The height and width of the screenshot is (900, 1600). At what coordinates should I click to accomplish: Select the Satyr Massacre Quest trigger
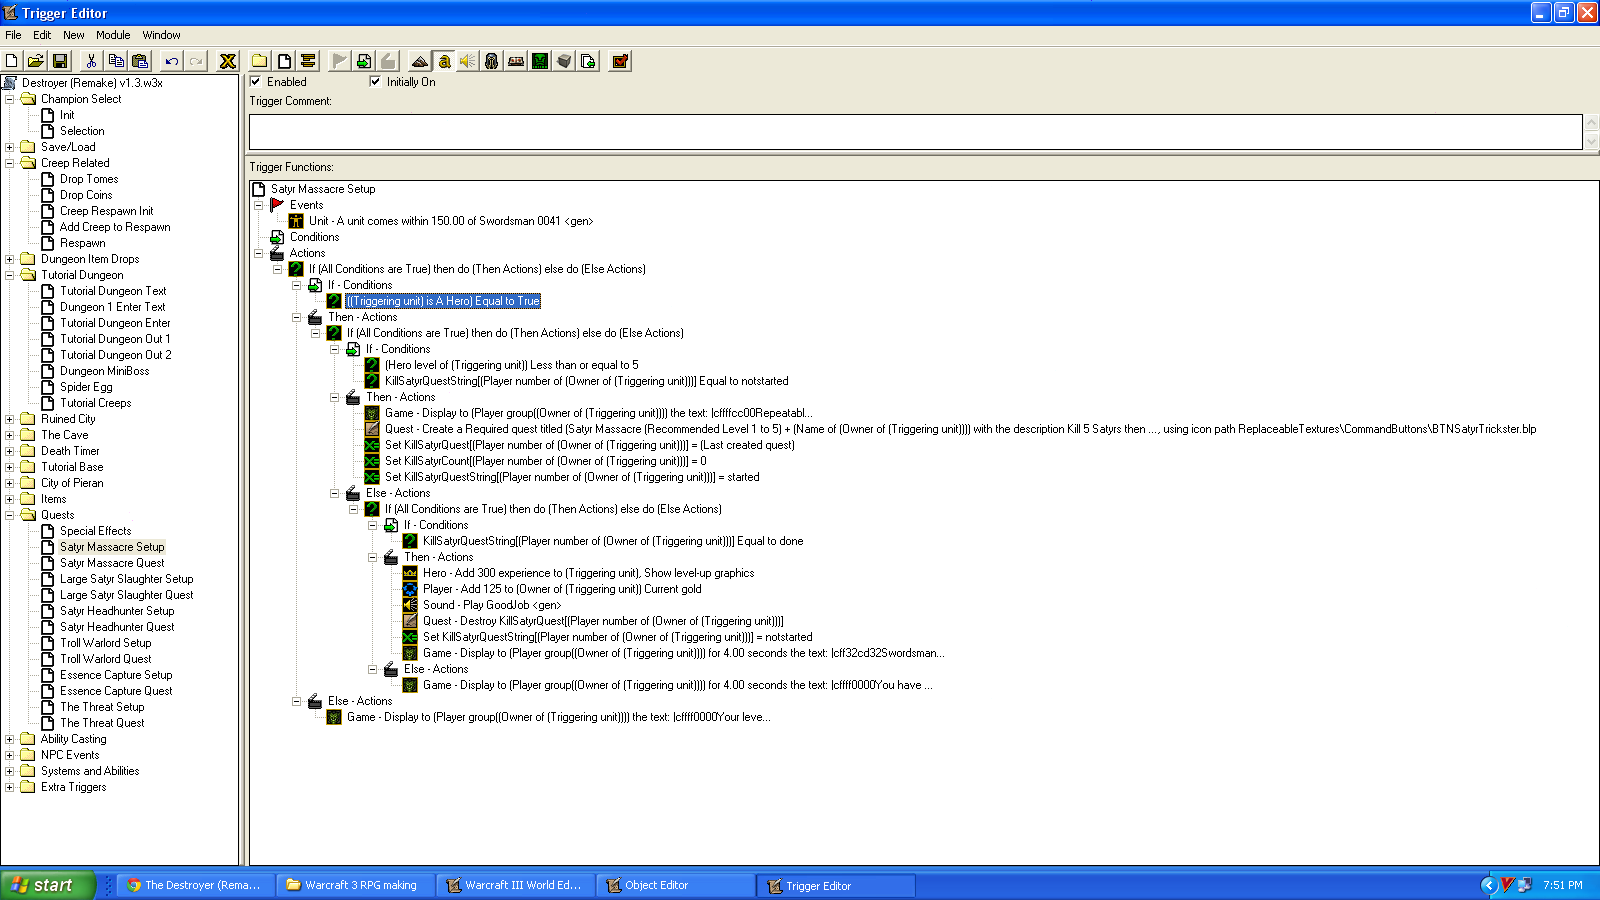(x=112, y=563)
